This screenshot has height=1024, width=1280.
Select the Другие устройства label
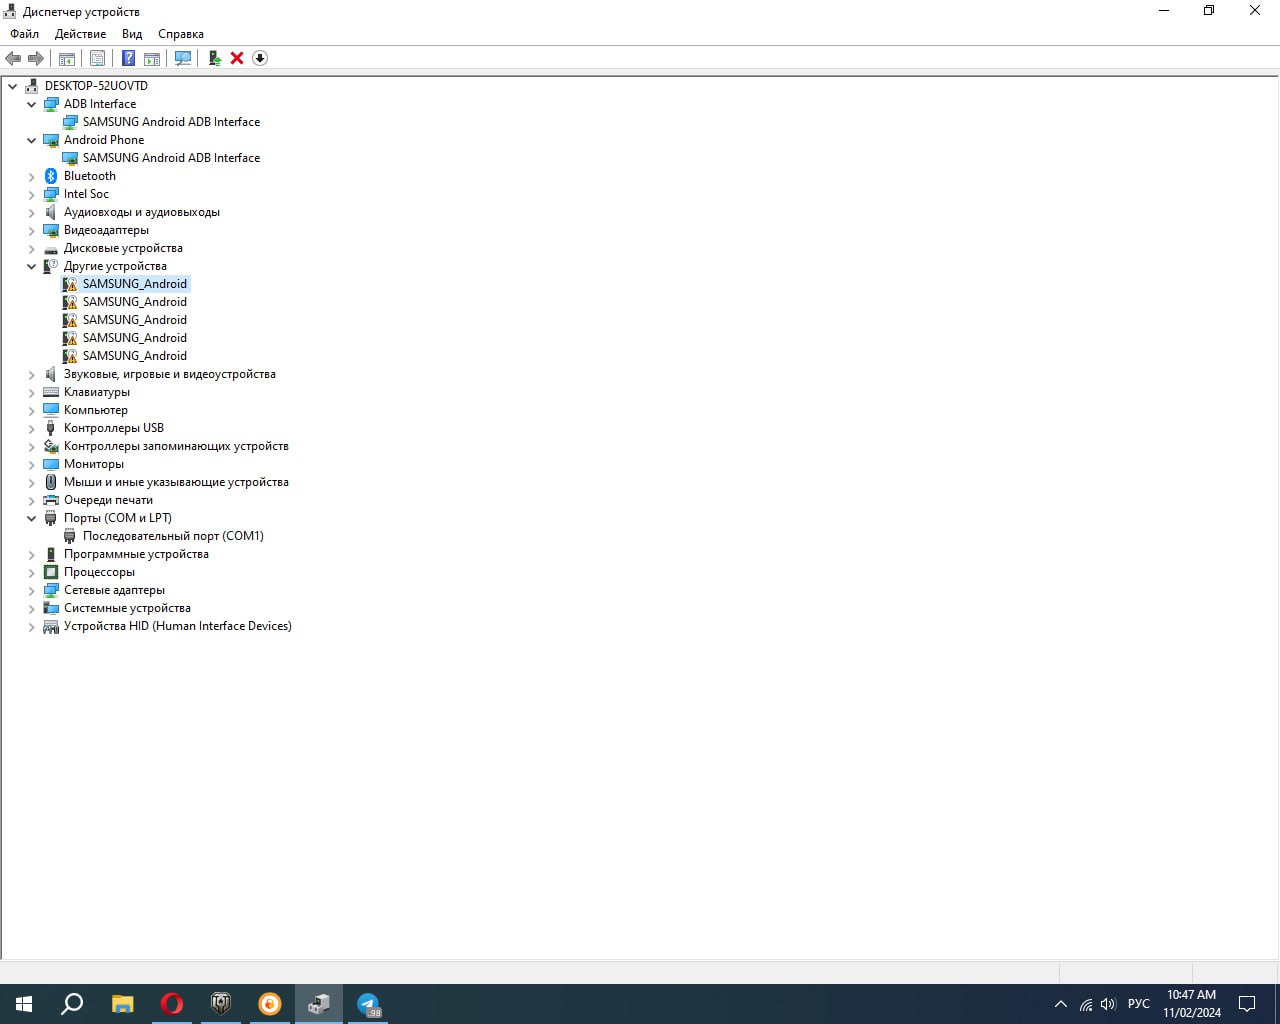[x=115, y=266]
